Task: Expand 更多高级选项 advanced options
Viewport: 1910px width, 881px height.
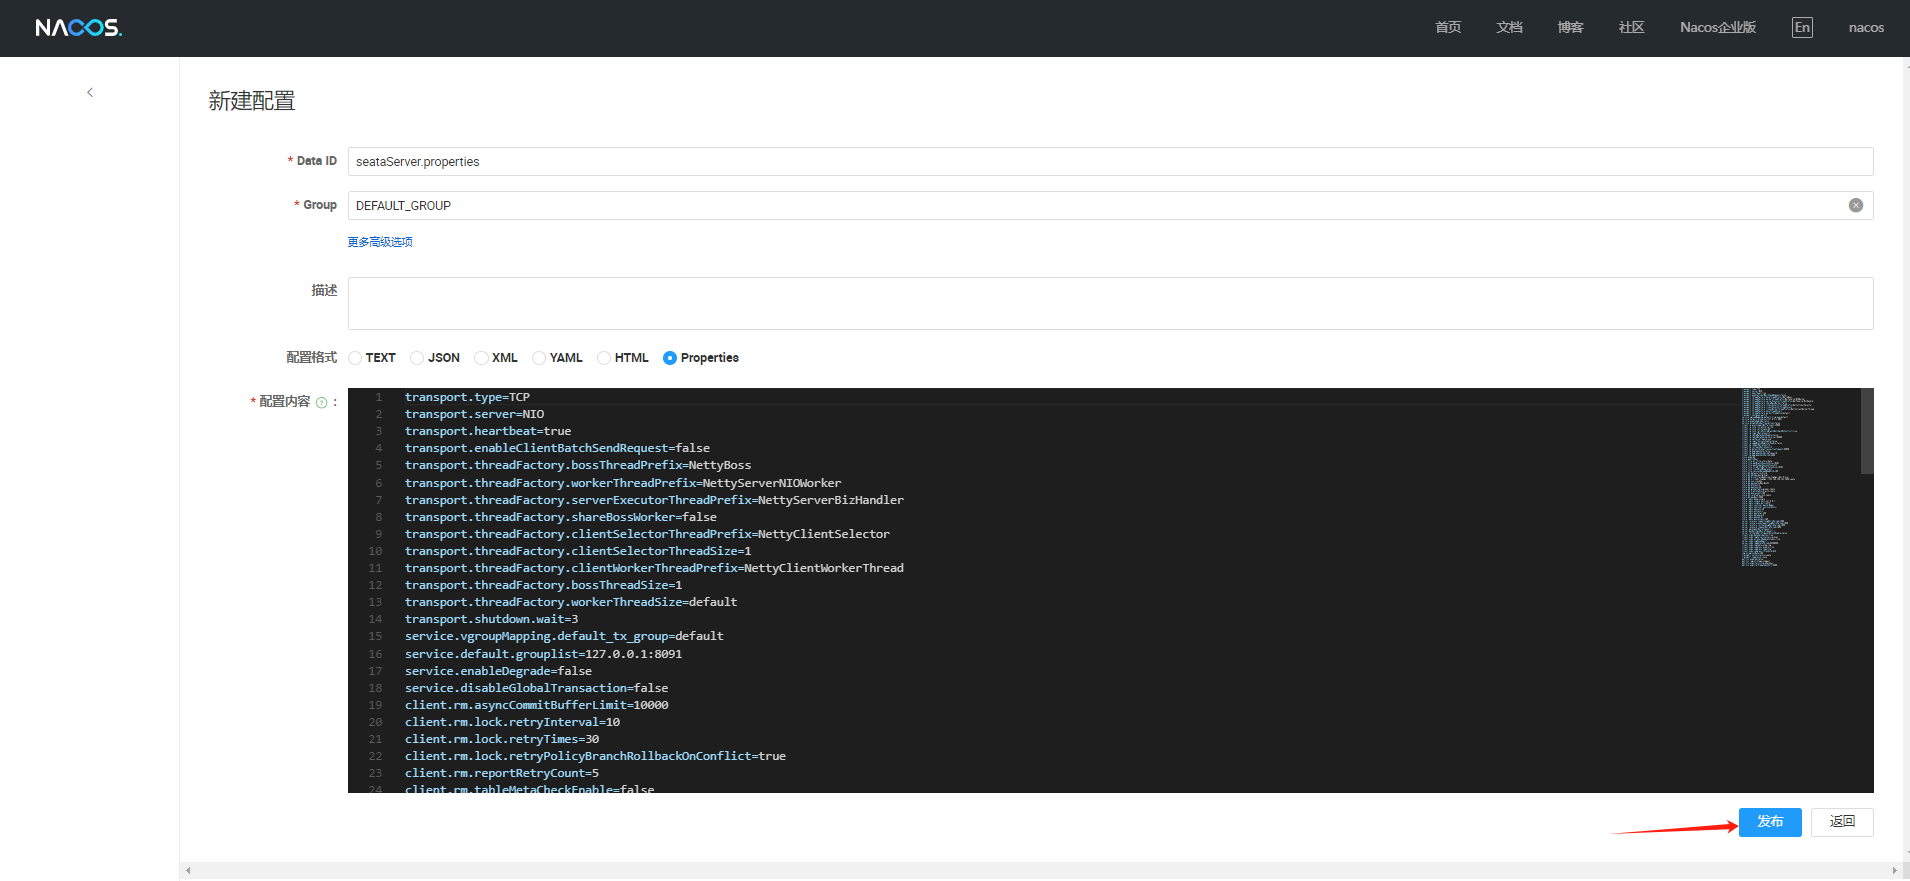Action: [380, 242]
